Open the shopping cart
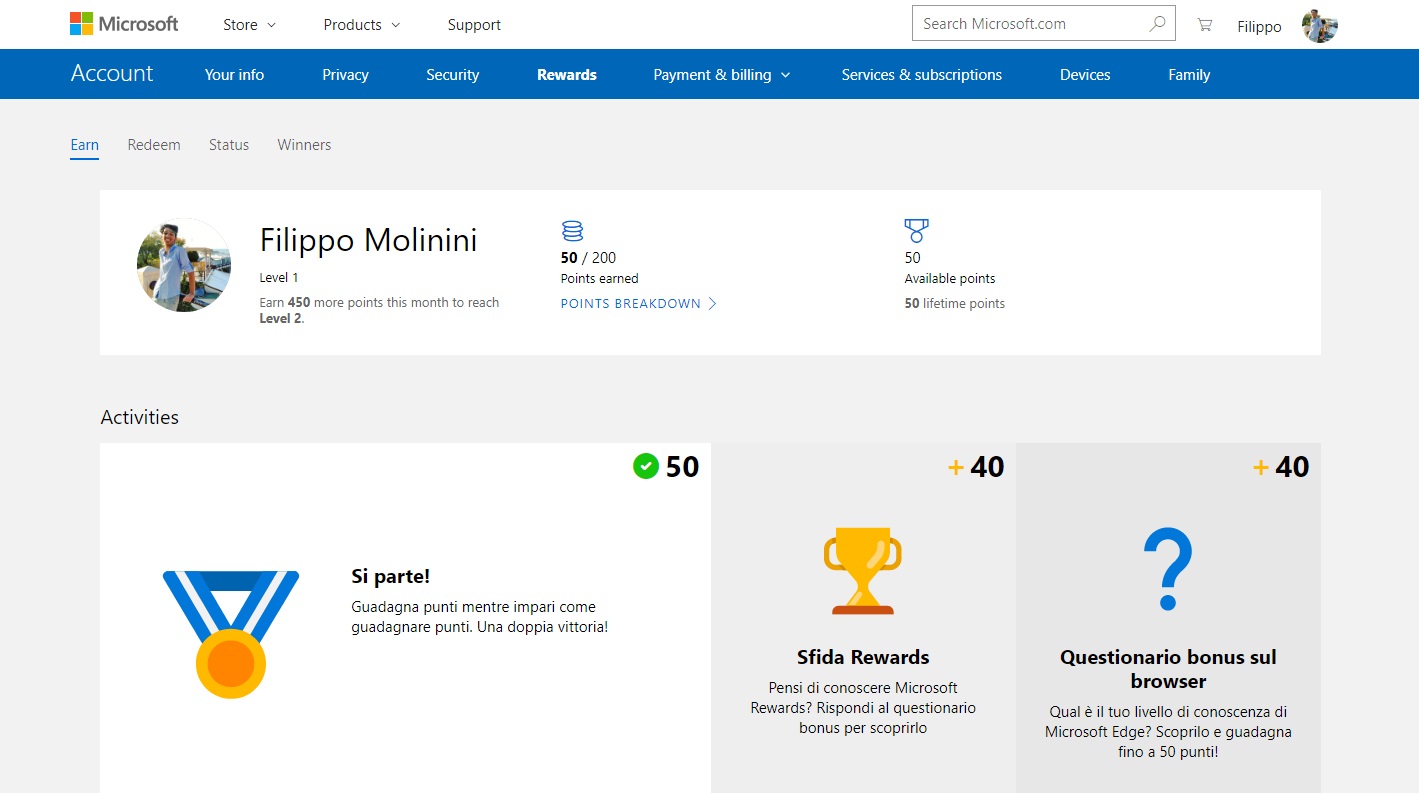 (x=1204, y=25)
